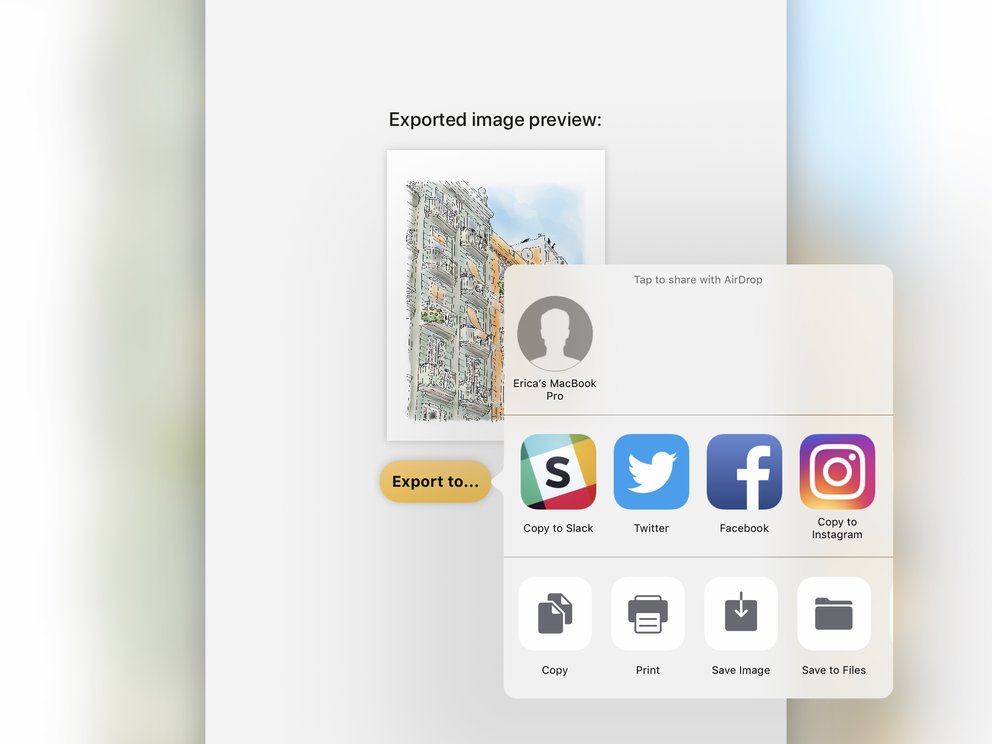Select the Twitter share icon
The image size is (992, 744).
tap(650, 471)
